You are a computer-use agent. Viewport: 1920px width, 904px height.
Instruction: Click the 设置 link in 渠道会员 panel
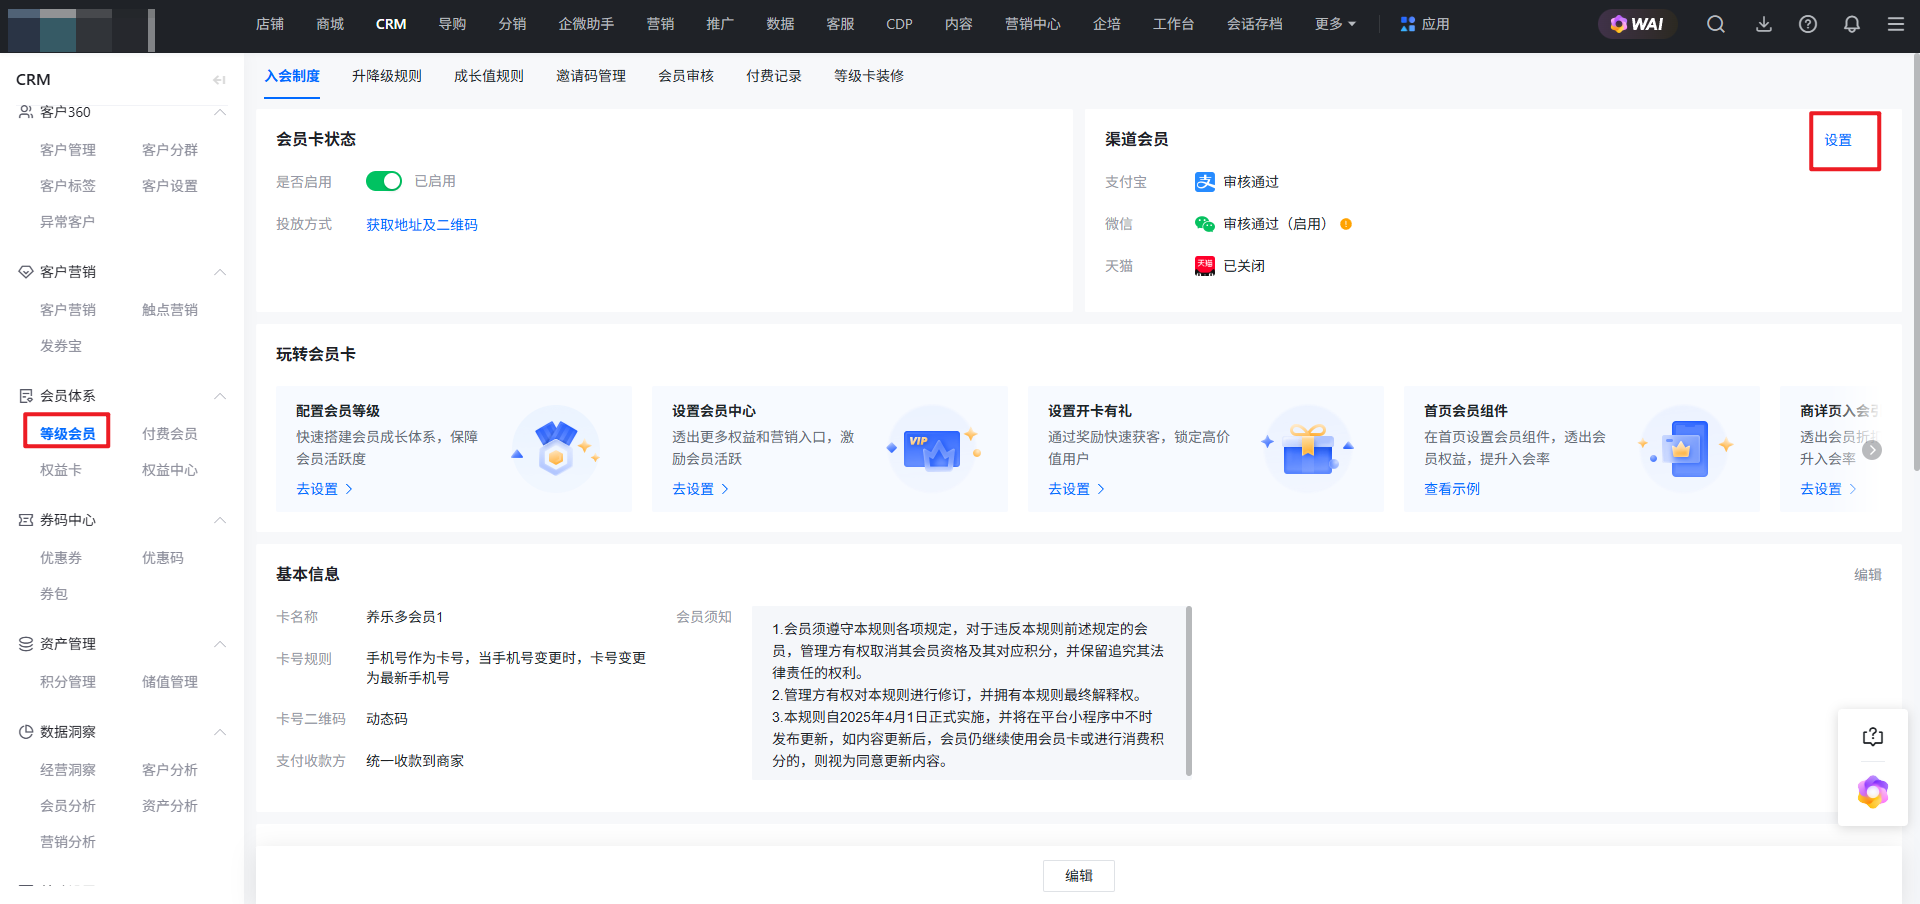(1837, 140)
